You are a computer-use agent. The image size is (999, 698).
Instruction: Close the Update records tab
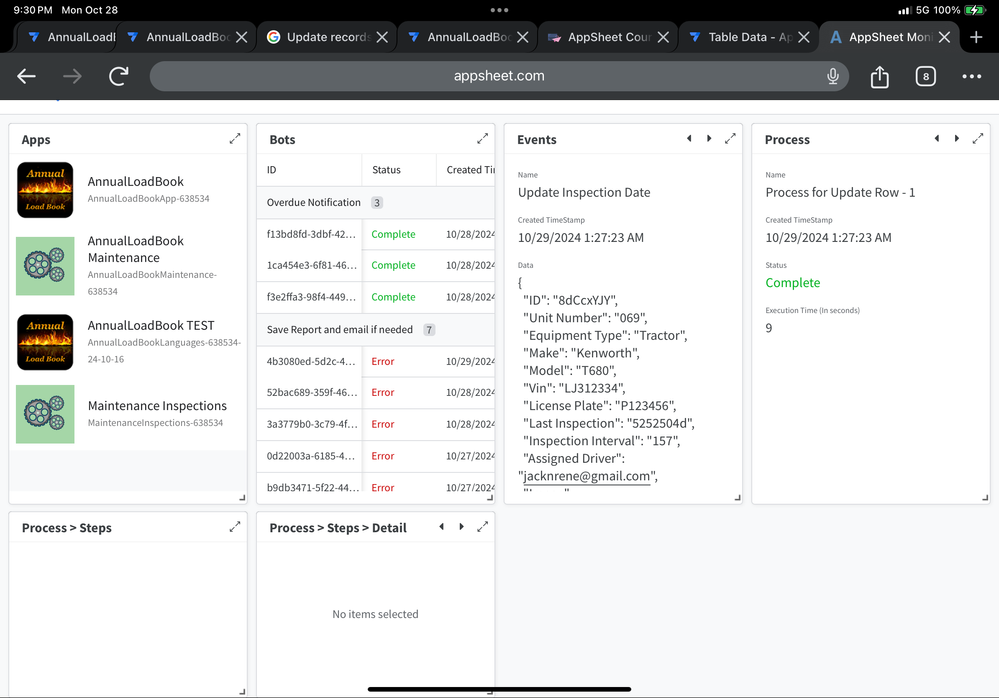point(382,37)
